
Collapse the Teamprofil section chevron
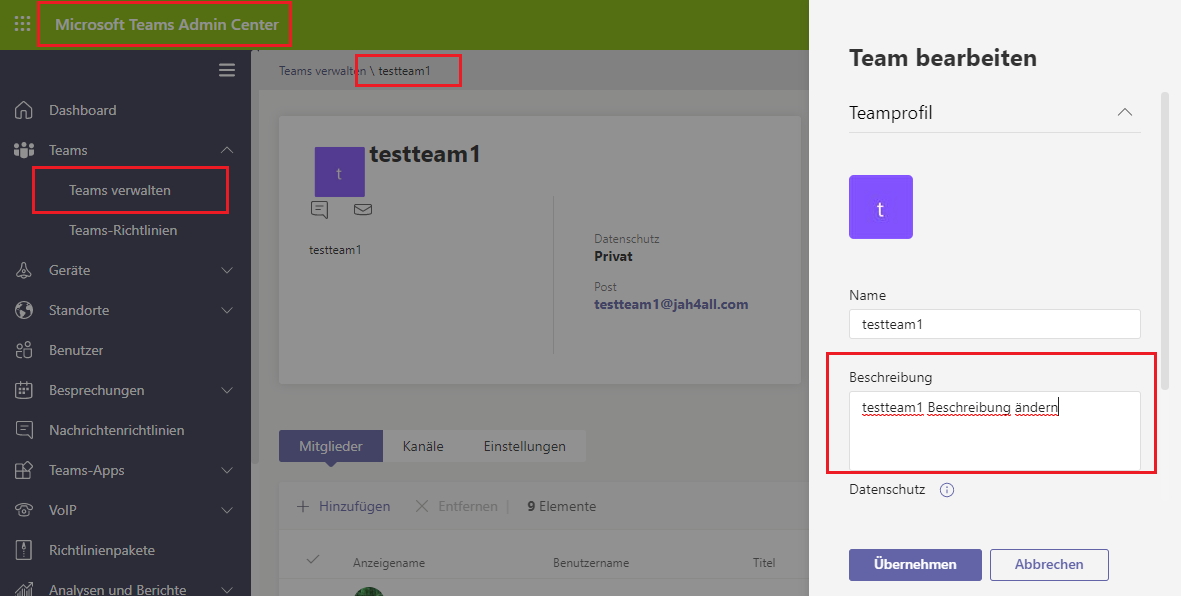click(1125, 112)
